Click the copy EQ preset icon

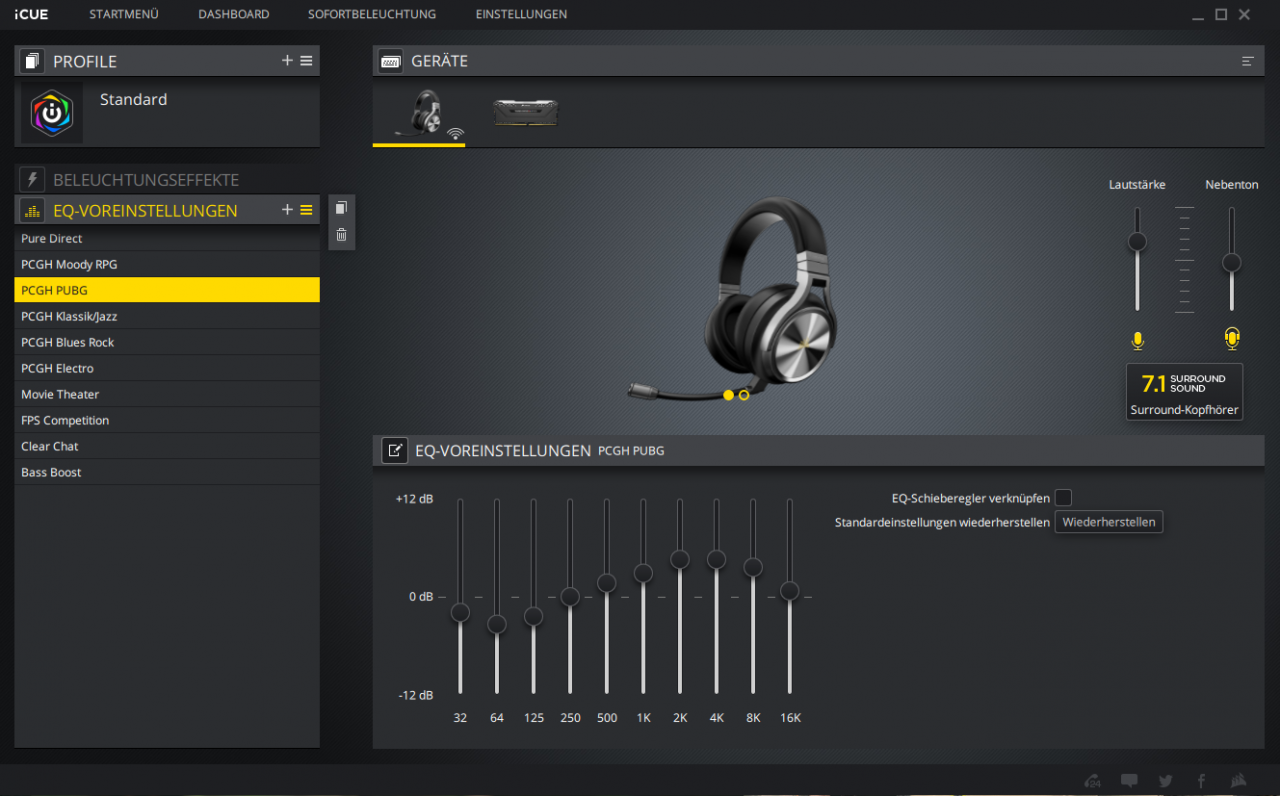point(342,208)
